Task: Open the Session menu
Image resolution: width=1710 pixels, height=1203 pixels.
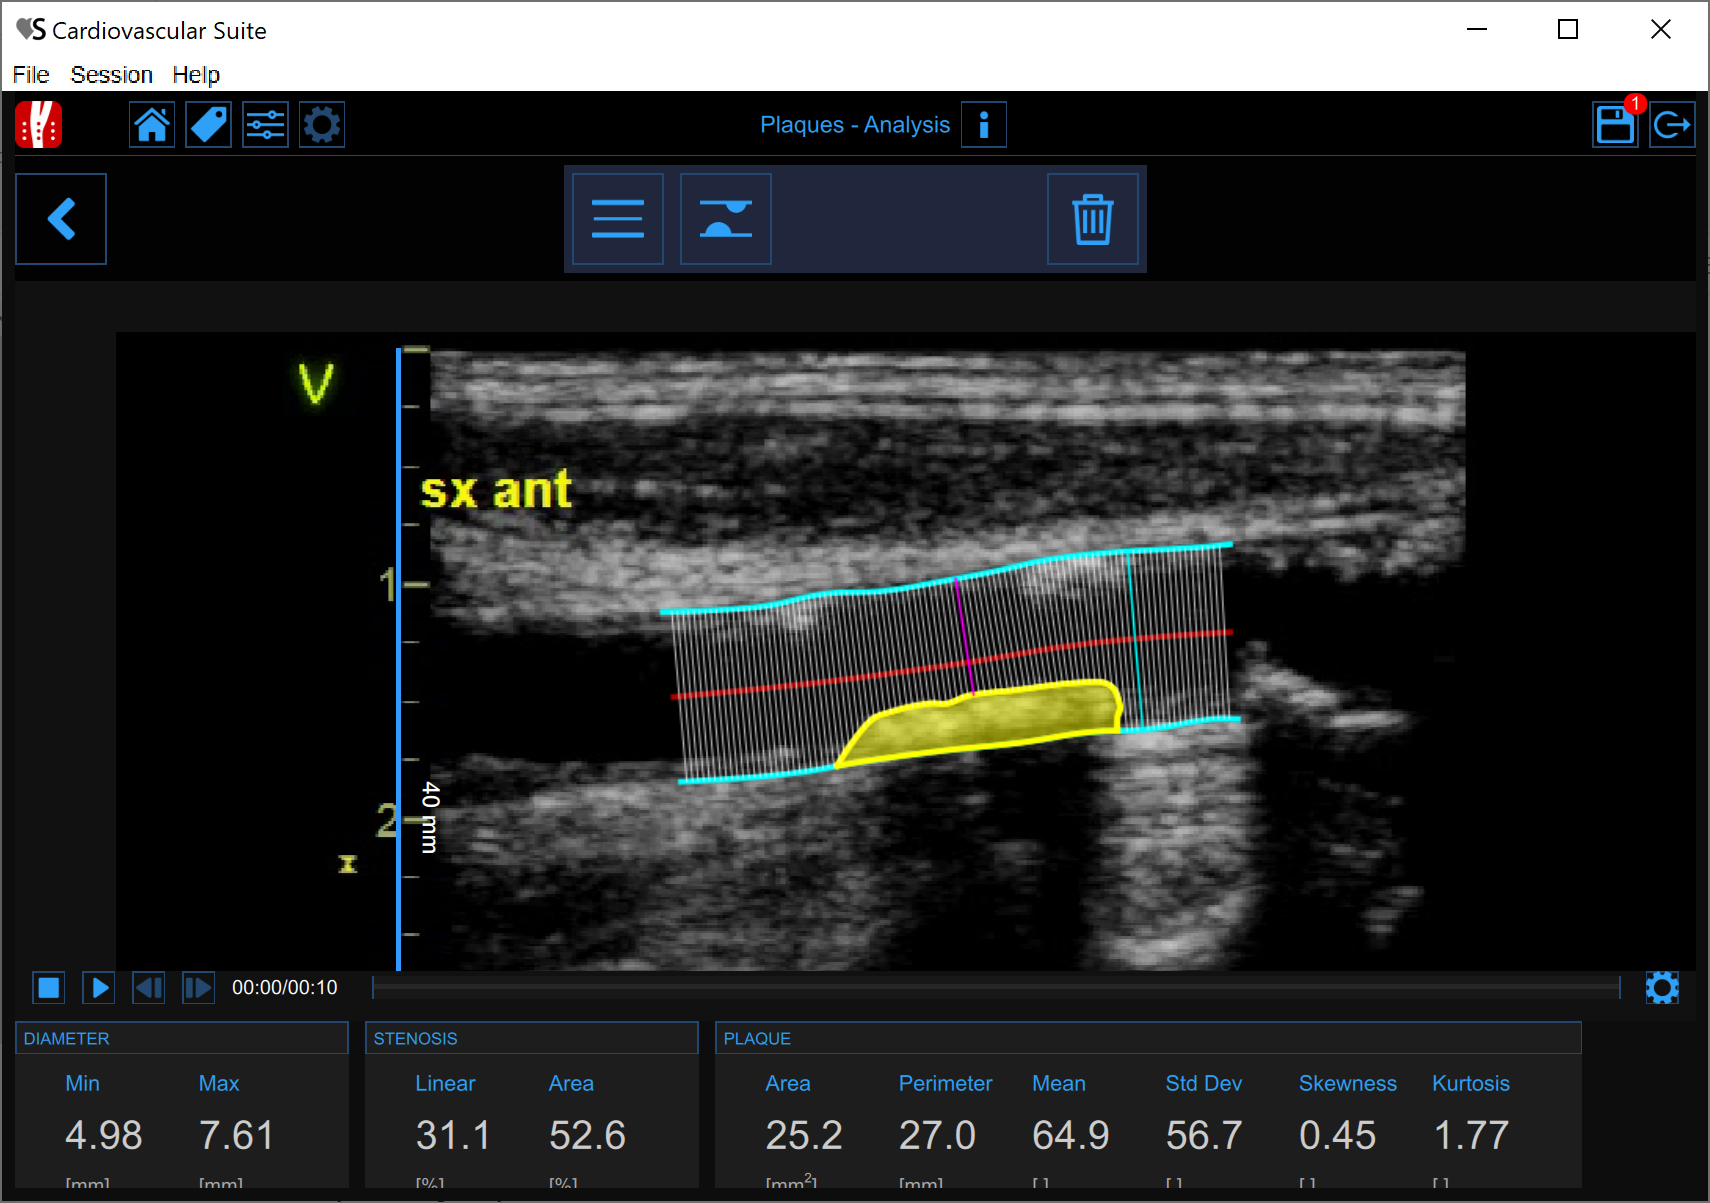Action: [111, 75]
